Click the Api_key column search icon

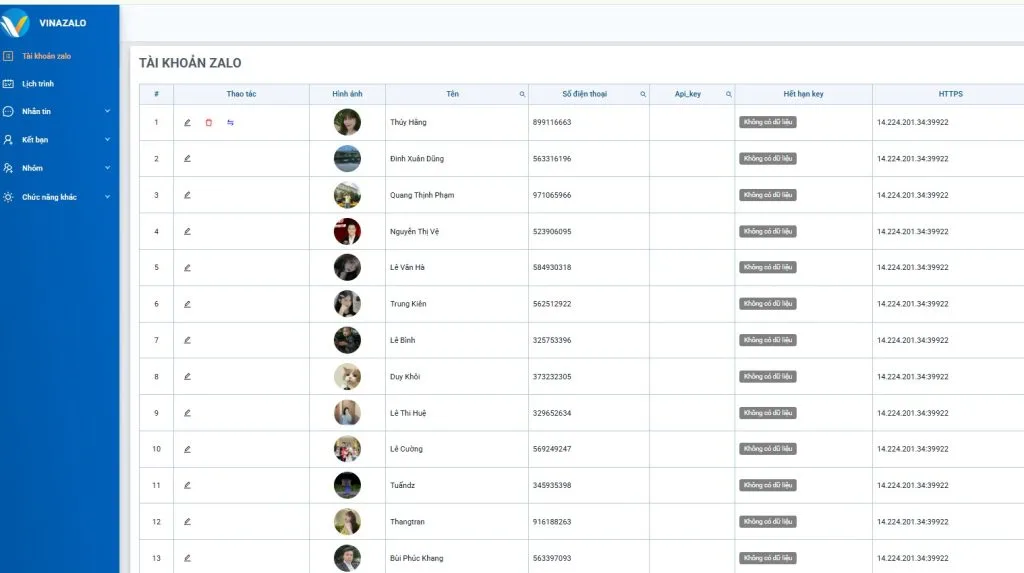coord(728,94)
